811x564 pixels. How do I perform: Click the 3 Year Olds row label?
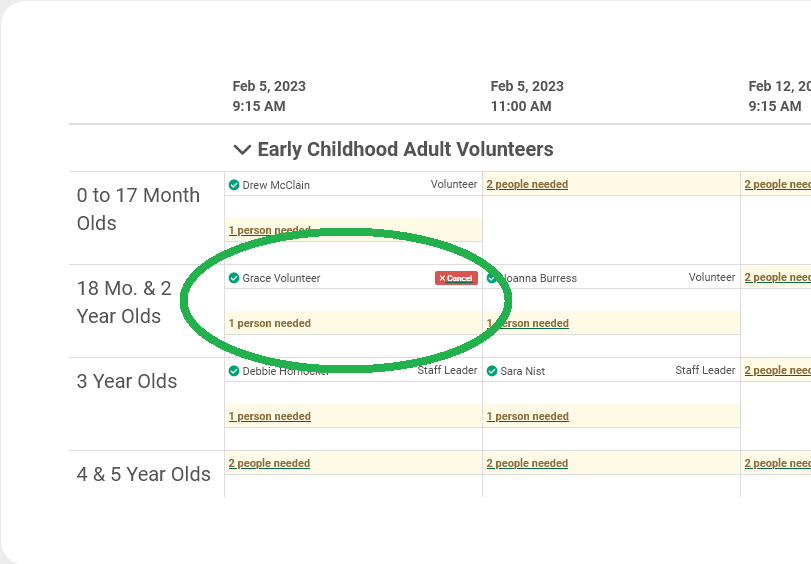pos(127,381)
